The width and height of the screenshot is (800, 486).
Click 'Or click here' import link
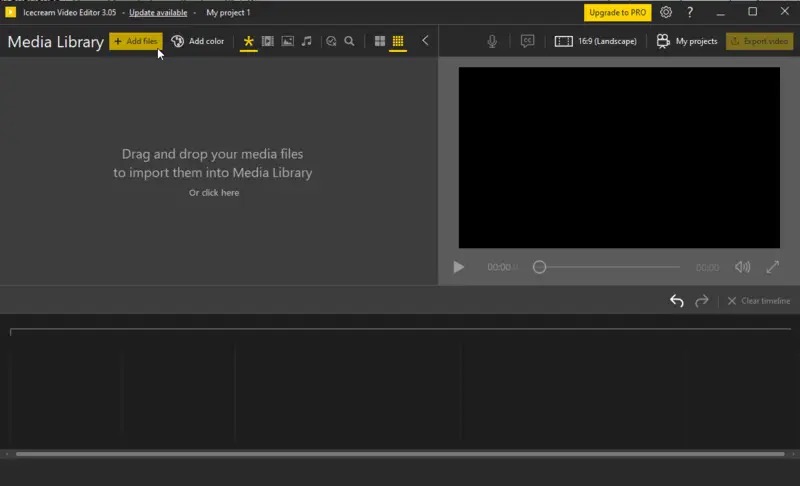[214, 193]
